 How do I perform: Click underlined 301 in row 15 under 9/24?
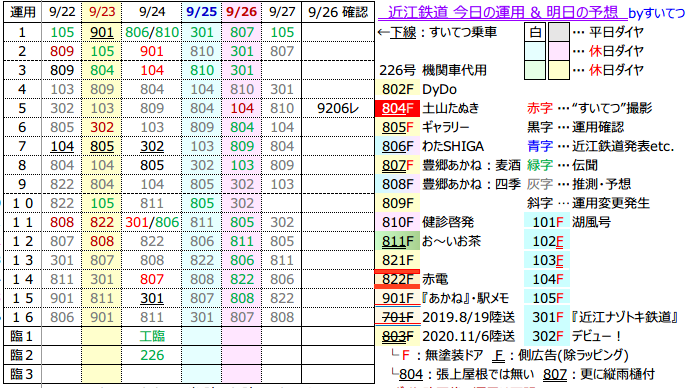pyautogui.click(x=152, y=298)
